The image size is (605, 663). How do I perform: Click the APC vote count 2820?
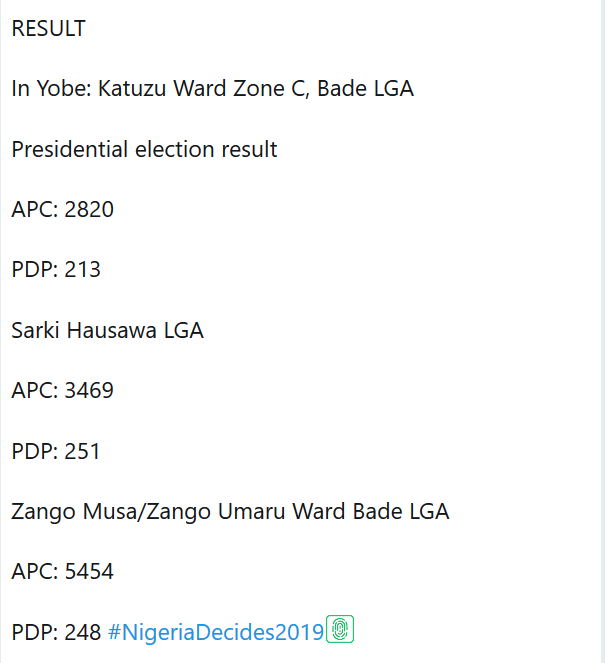point(89,210)
